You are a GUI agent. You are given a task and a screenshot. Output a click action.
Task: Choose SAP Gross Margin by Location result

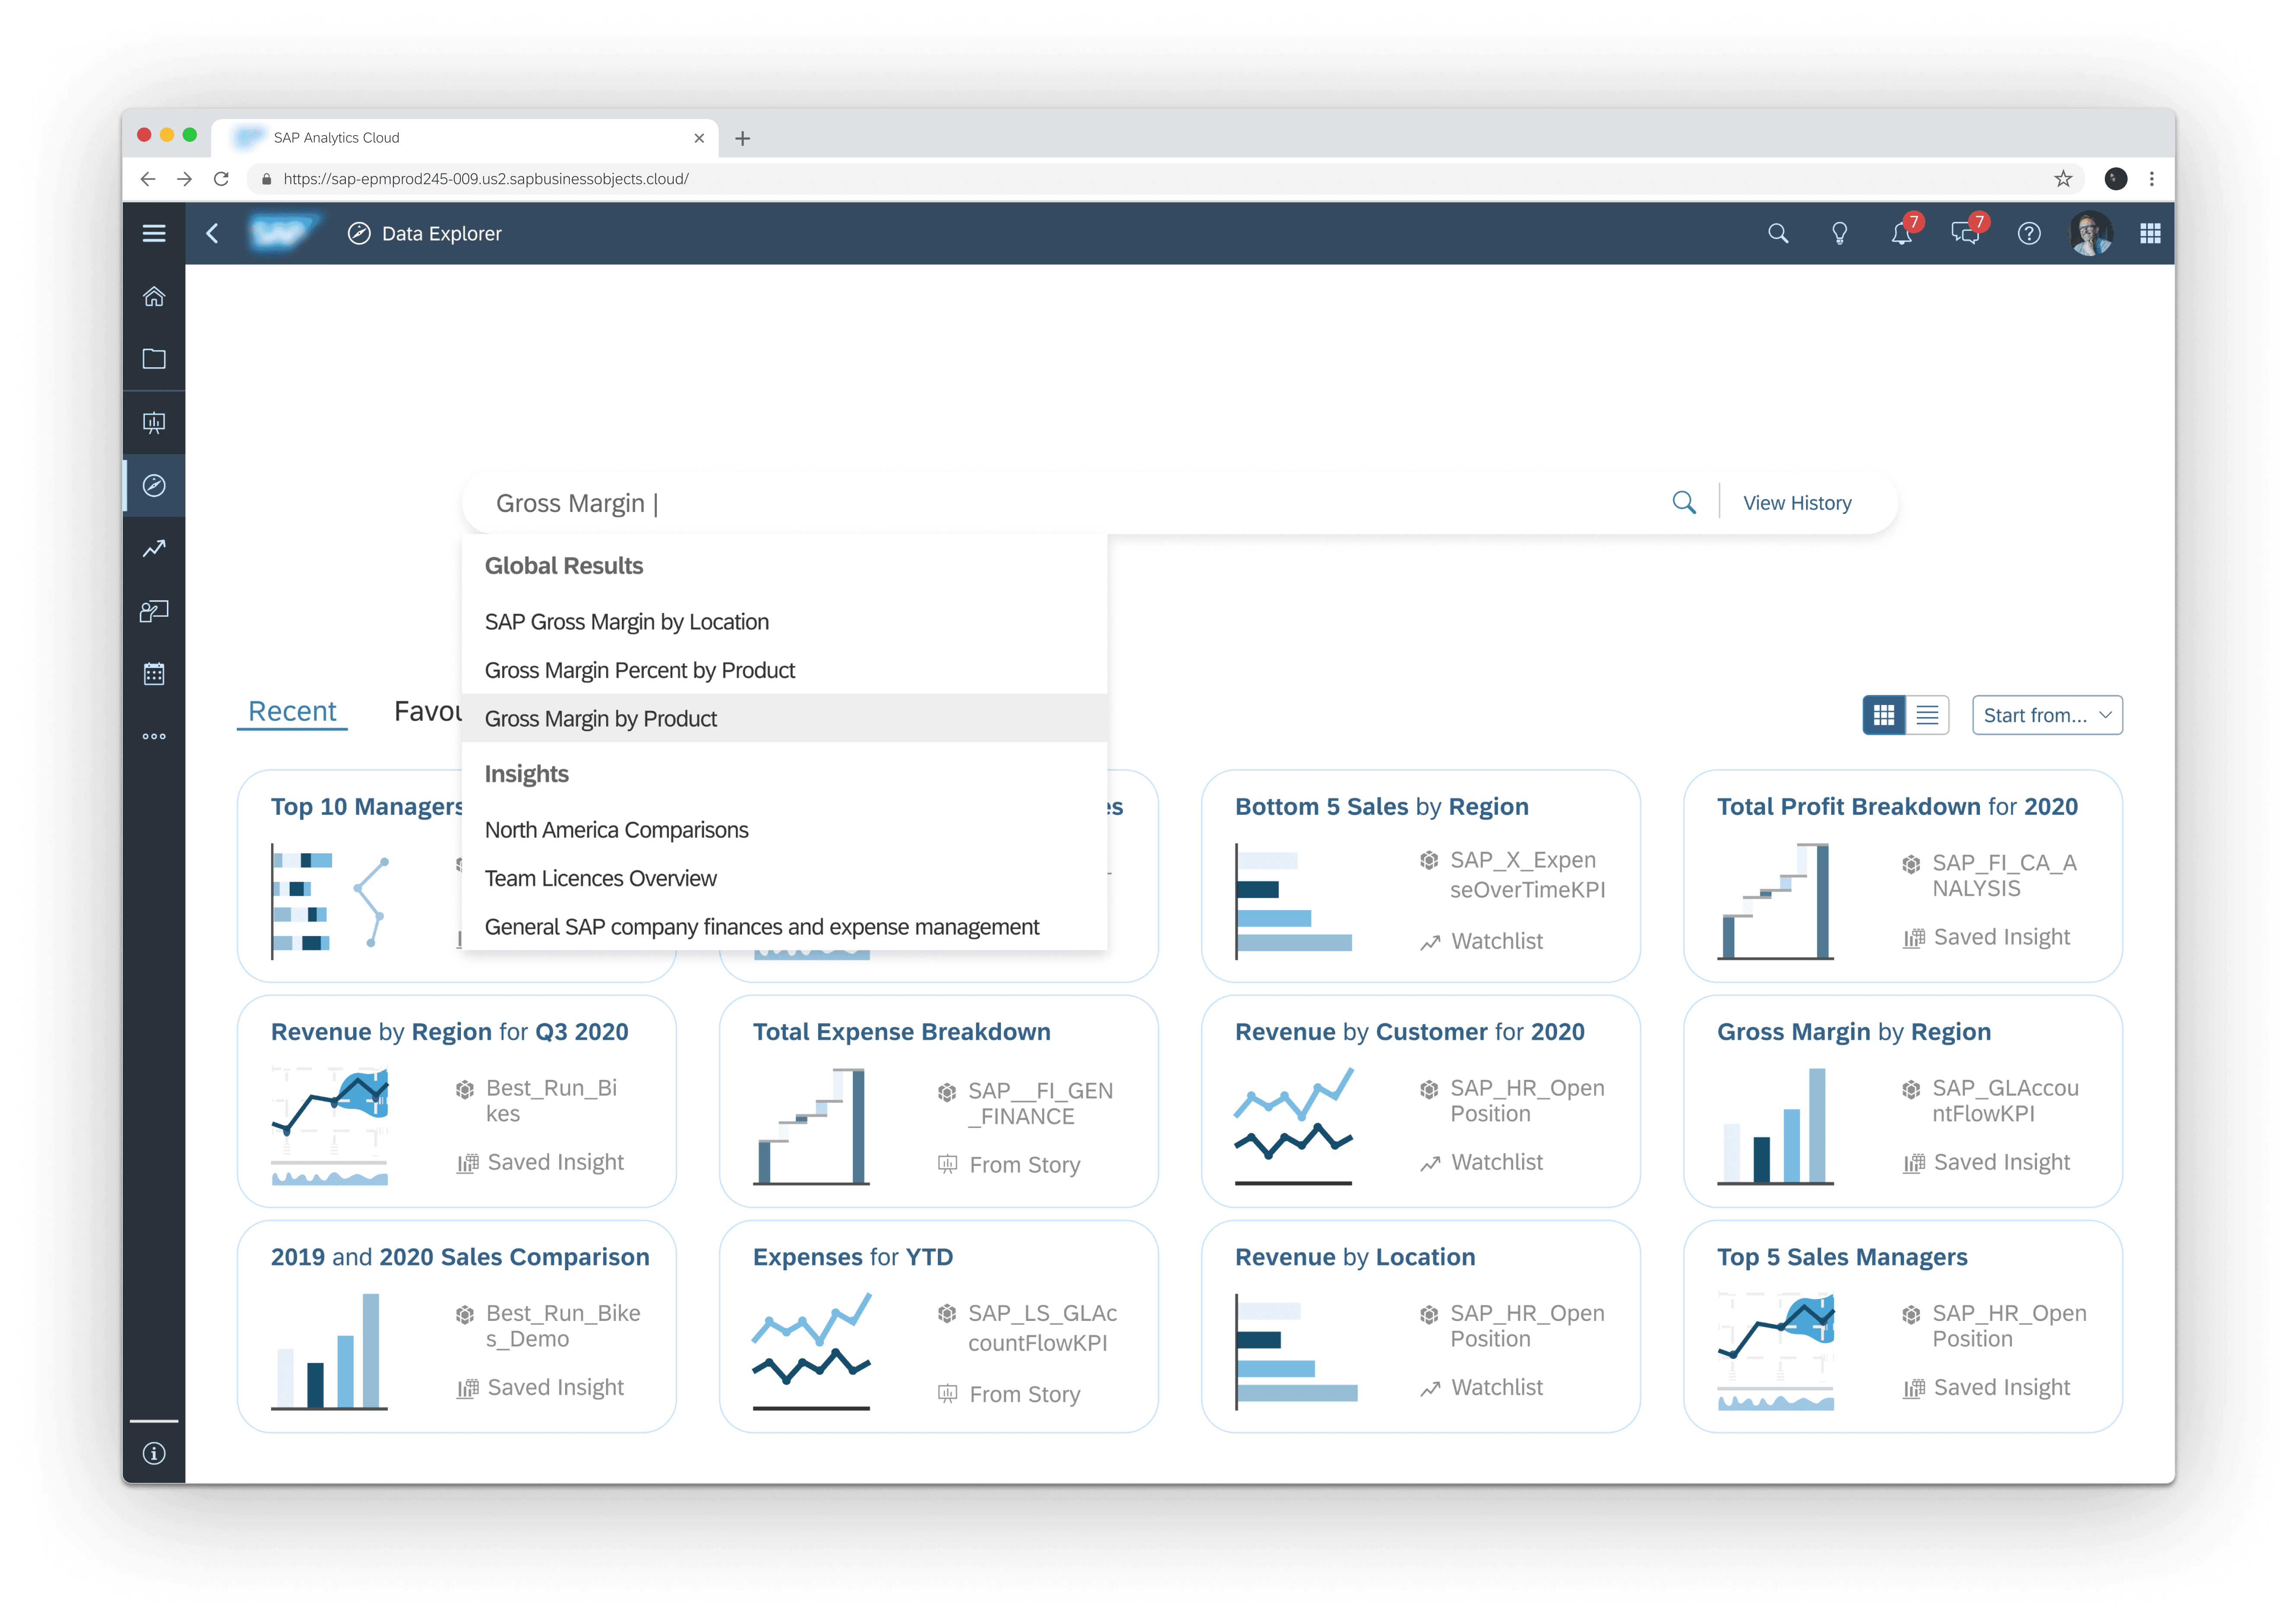coord(784,622)
